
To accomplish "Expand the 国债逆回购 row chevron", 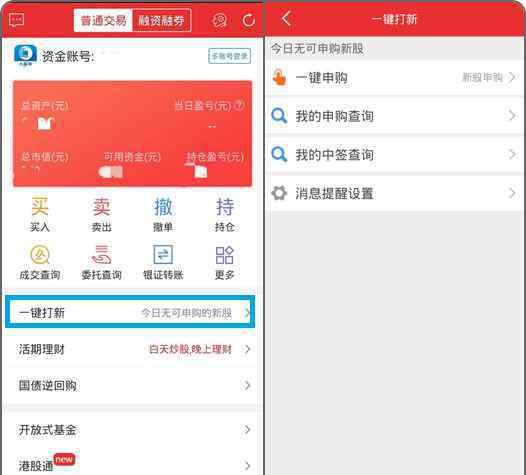I will click(x=247, y=385).
